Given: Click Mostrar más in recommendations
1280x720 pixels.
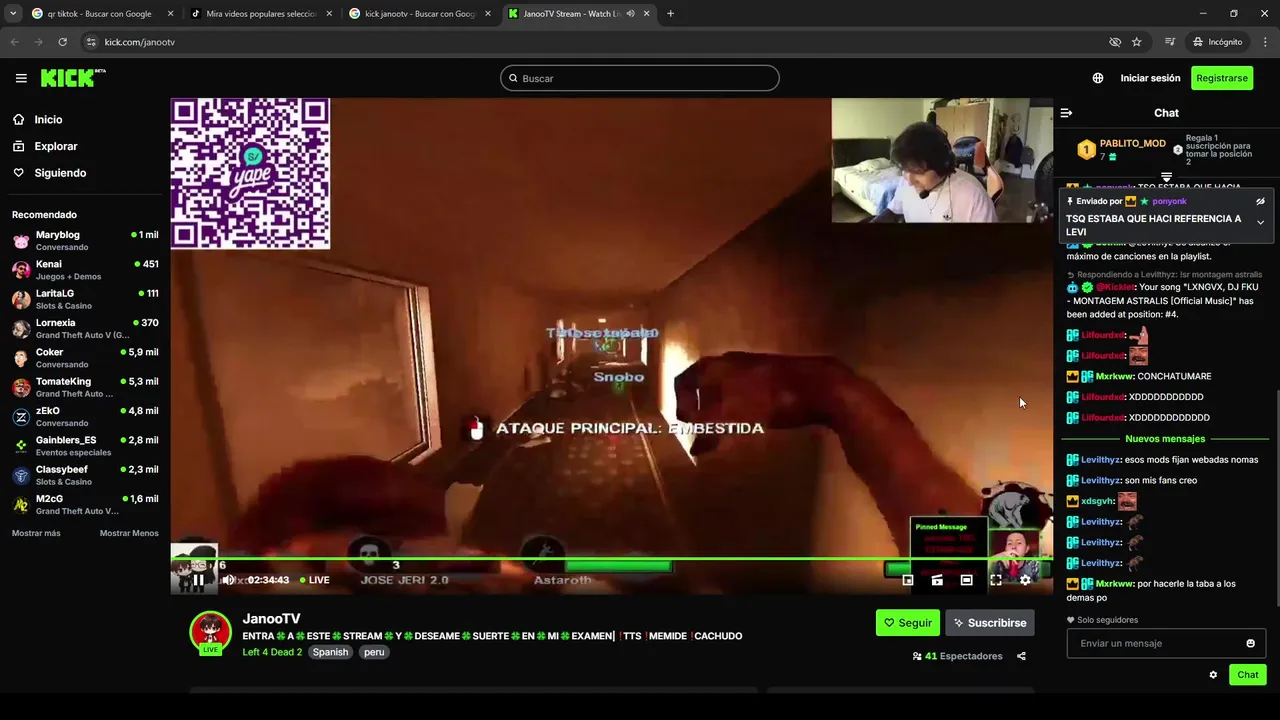Looking at the screenshot, I should [x=36, y=533].
